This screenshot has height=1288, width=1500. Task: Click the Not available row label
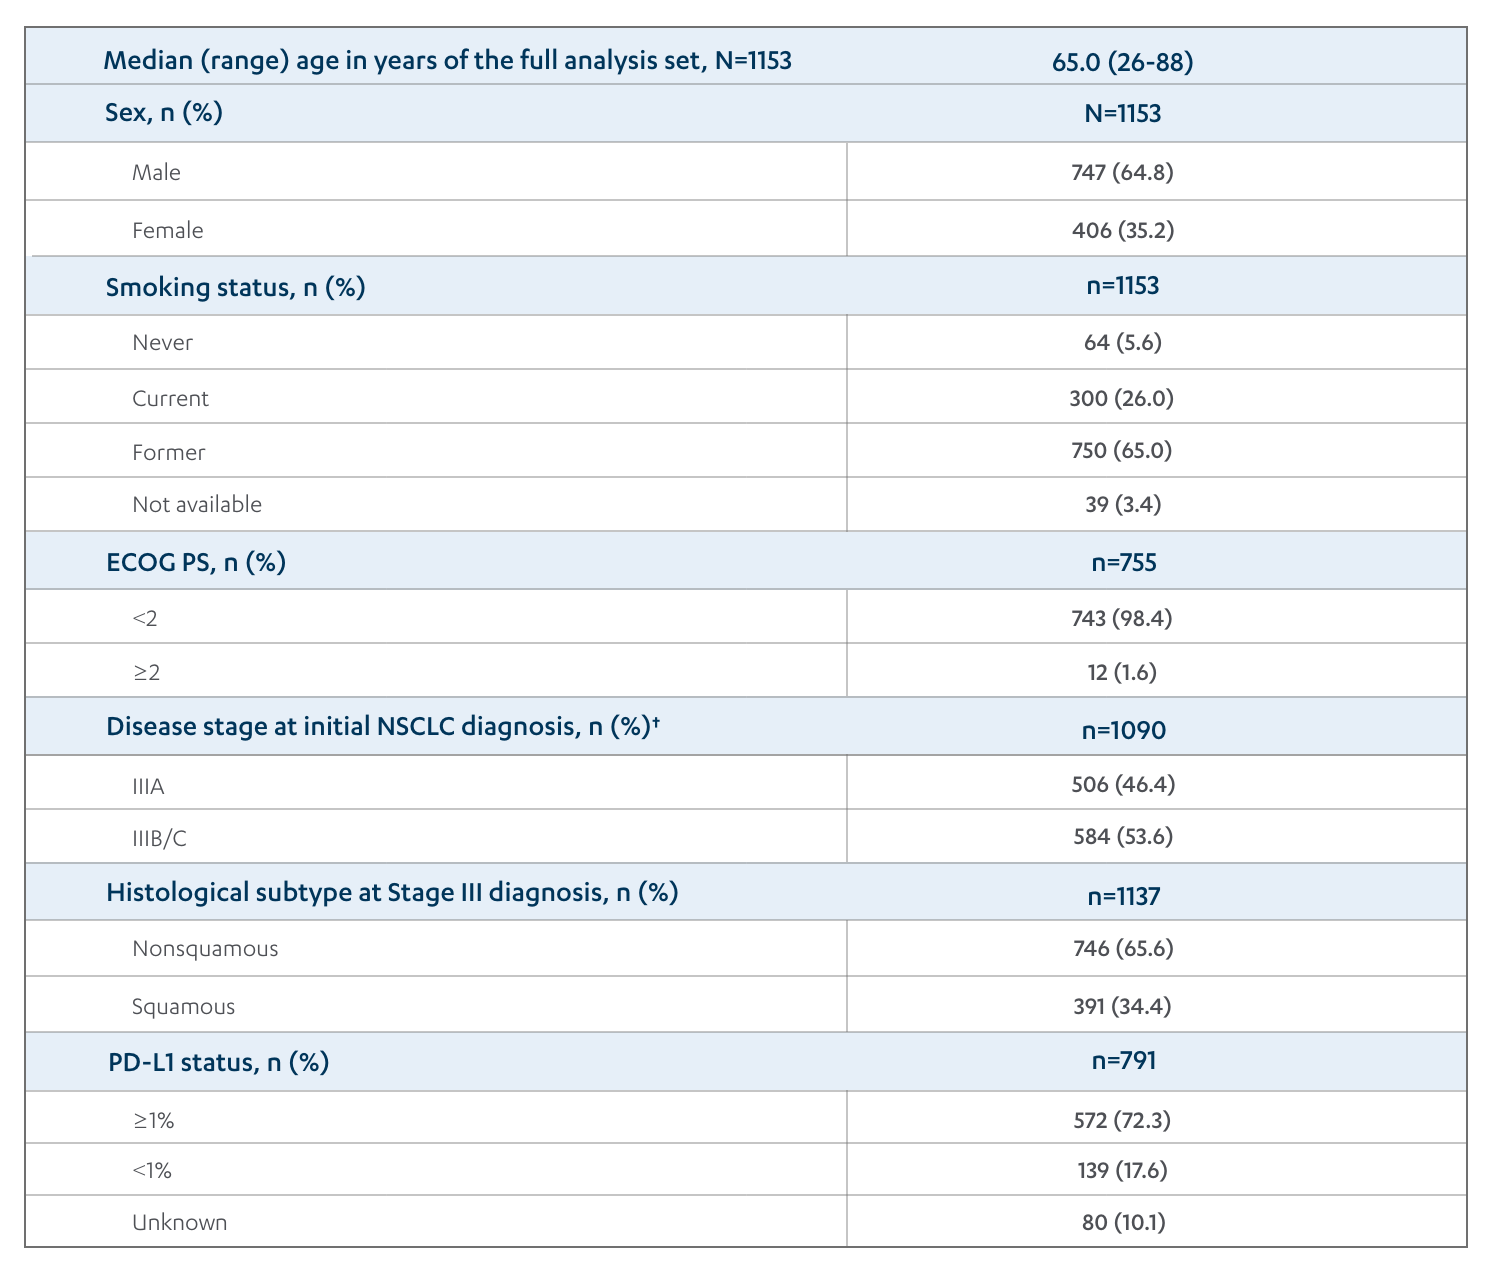tap(197, 504)
